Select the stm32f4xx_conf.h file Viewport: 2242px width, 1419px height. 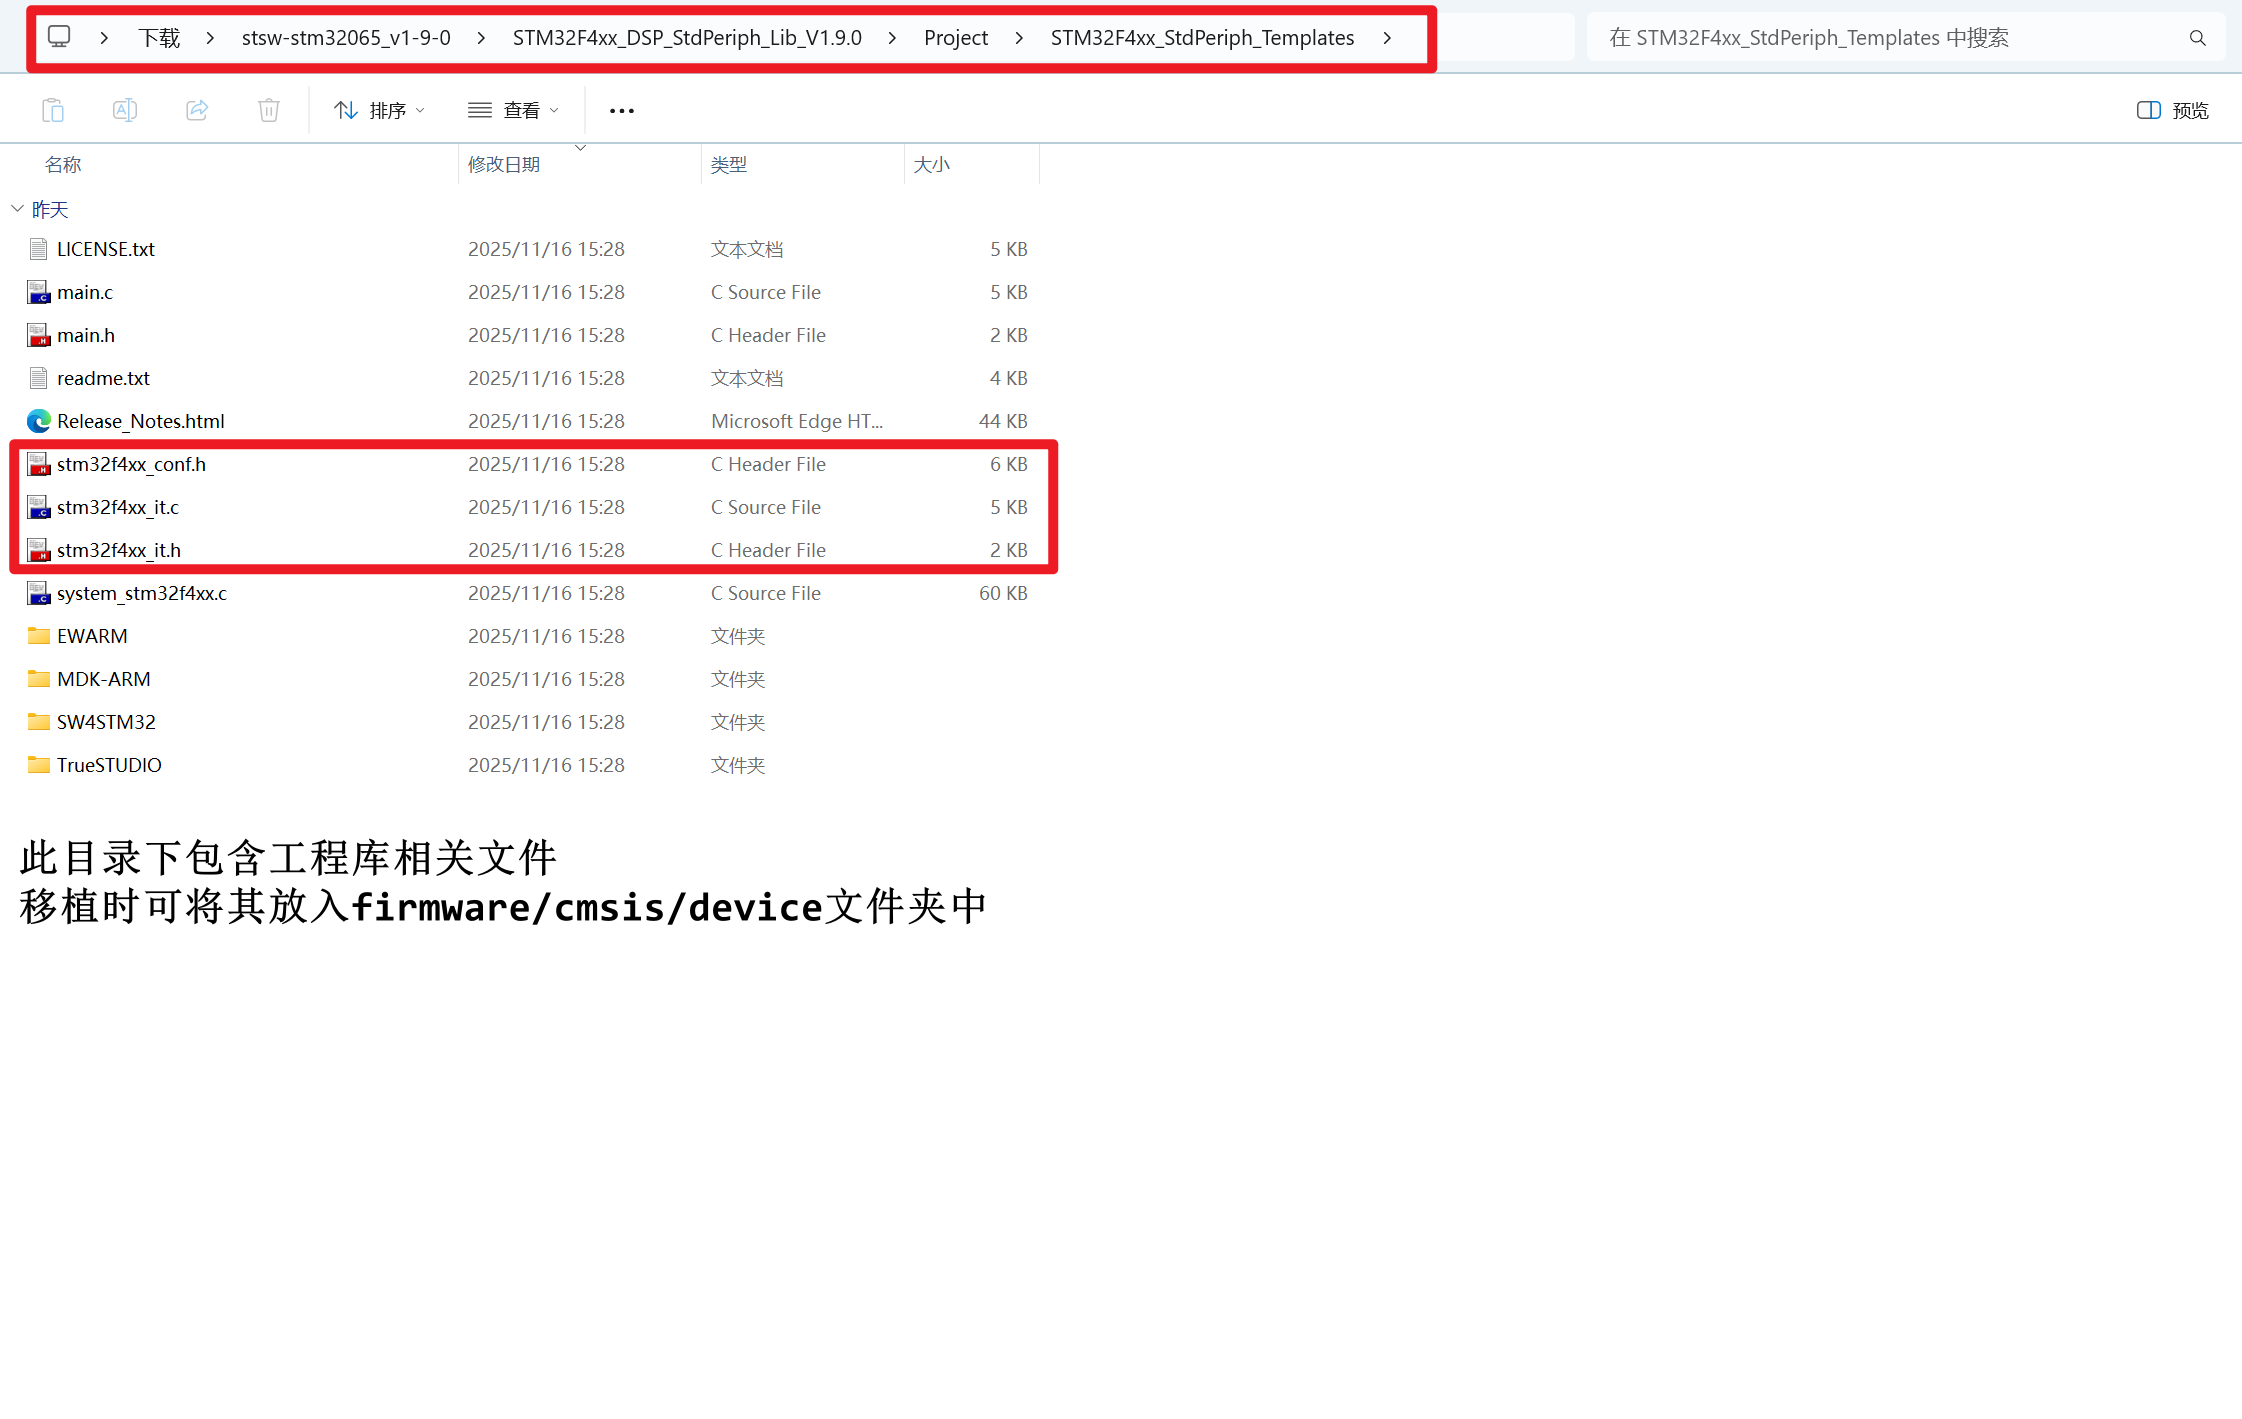[131, 464]
